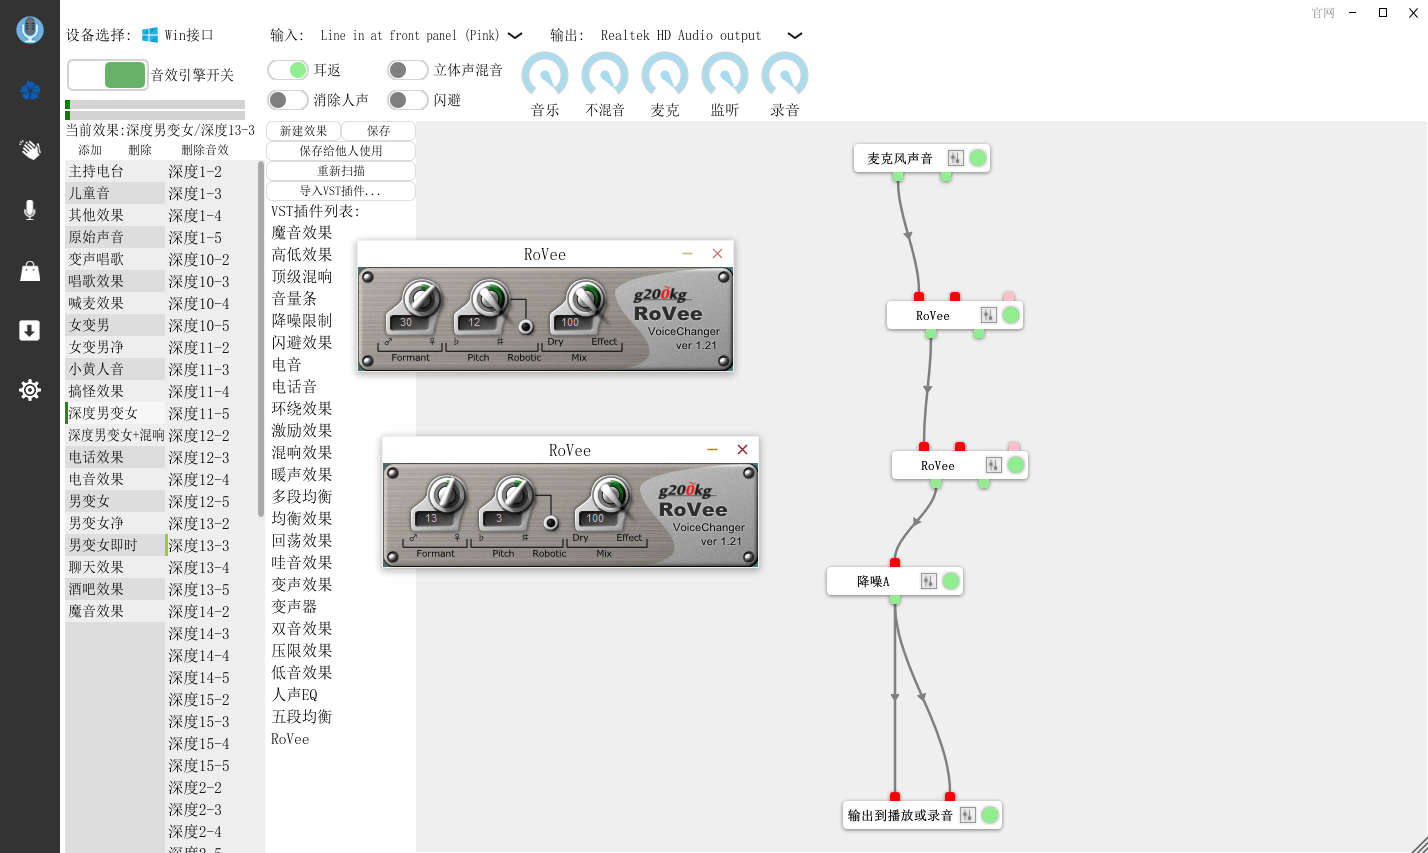Click the microphone app logo in sidebar
This screenshot has height=853, width=1428.
click(30, 30)
